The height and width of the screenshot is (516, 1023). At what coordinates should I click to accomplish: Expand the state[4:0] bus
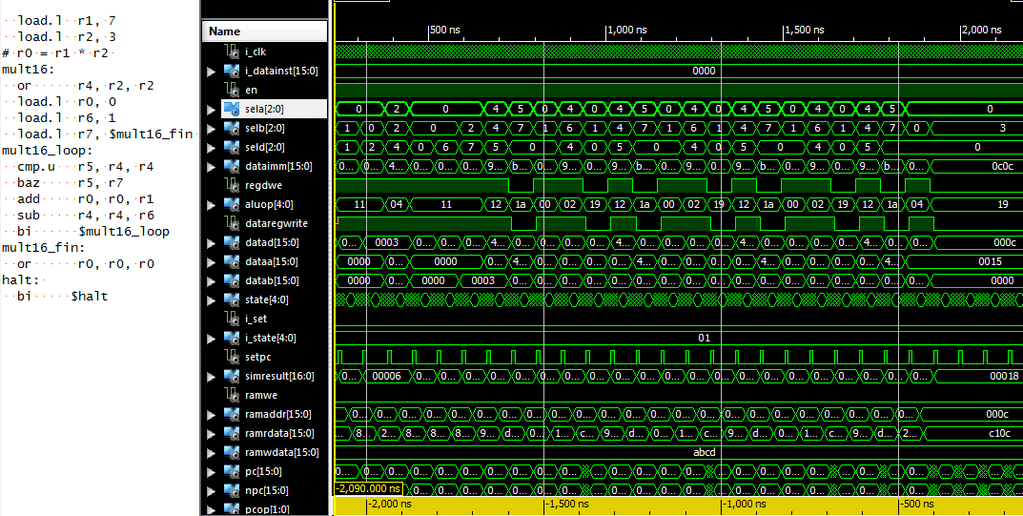click(x=211, y=301)
